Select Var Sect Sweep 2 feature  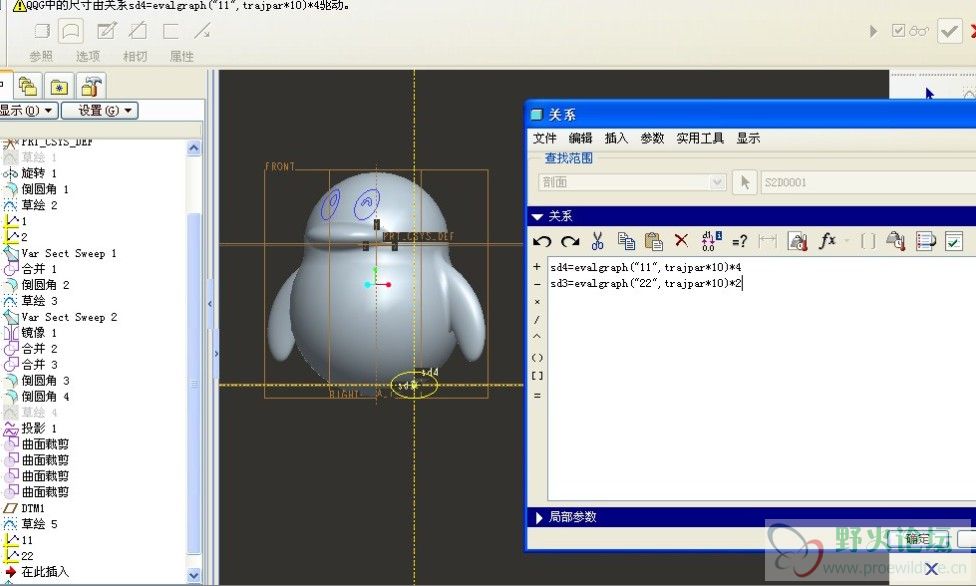click(68, 317)
